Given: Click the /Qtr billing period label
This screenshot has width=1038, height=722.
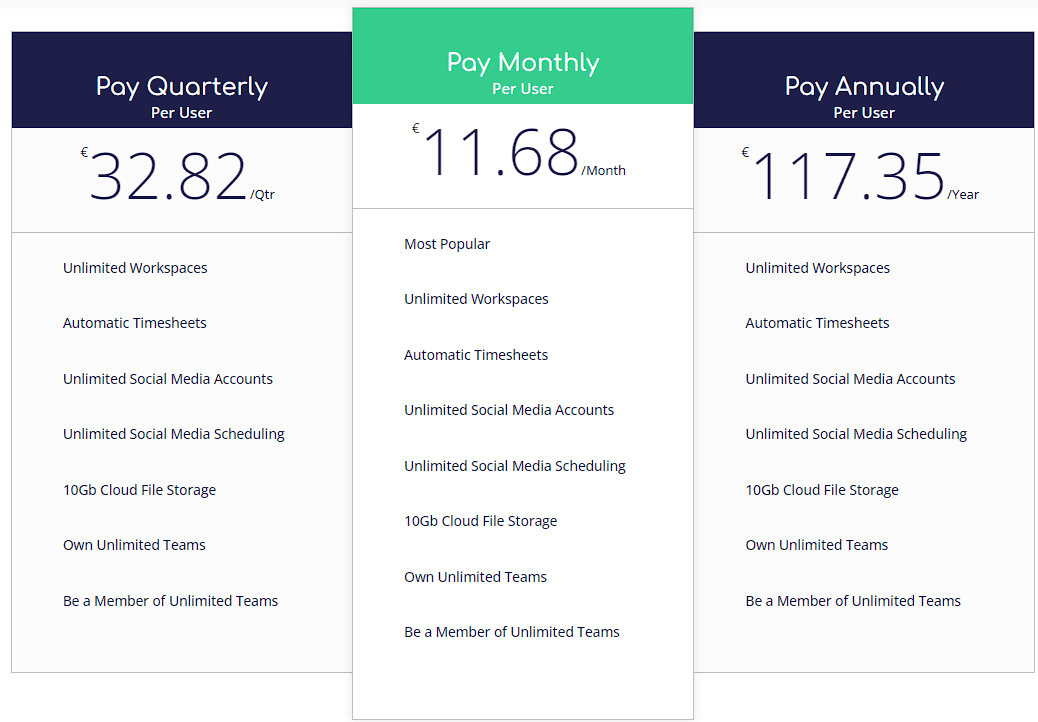Looking at the screenshot, I should tap(263, 195).
